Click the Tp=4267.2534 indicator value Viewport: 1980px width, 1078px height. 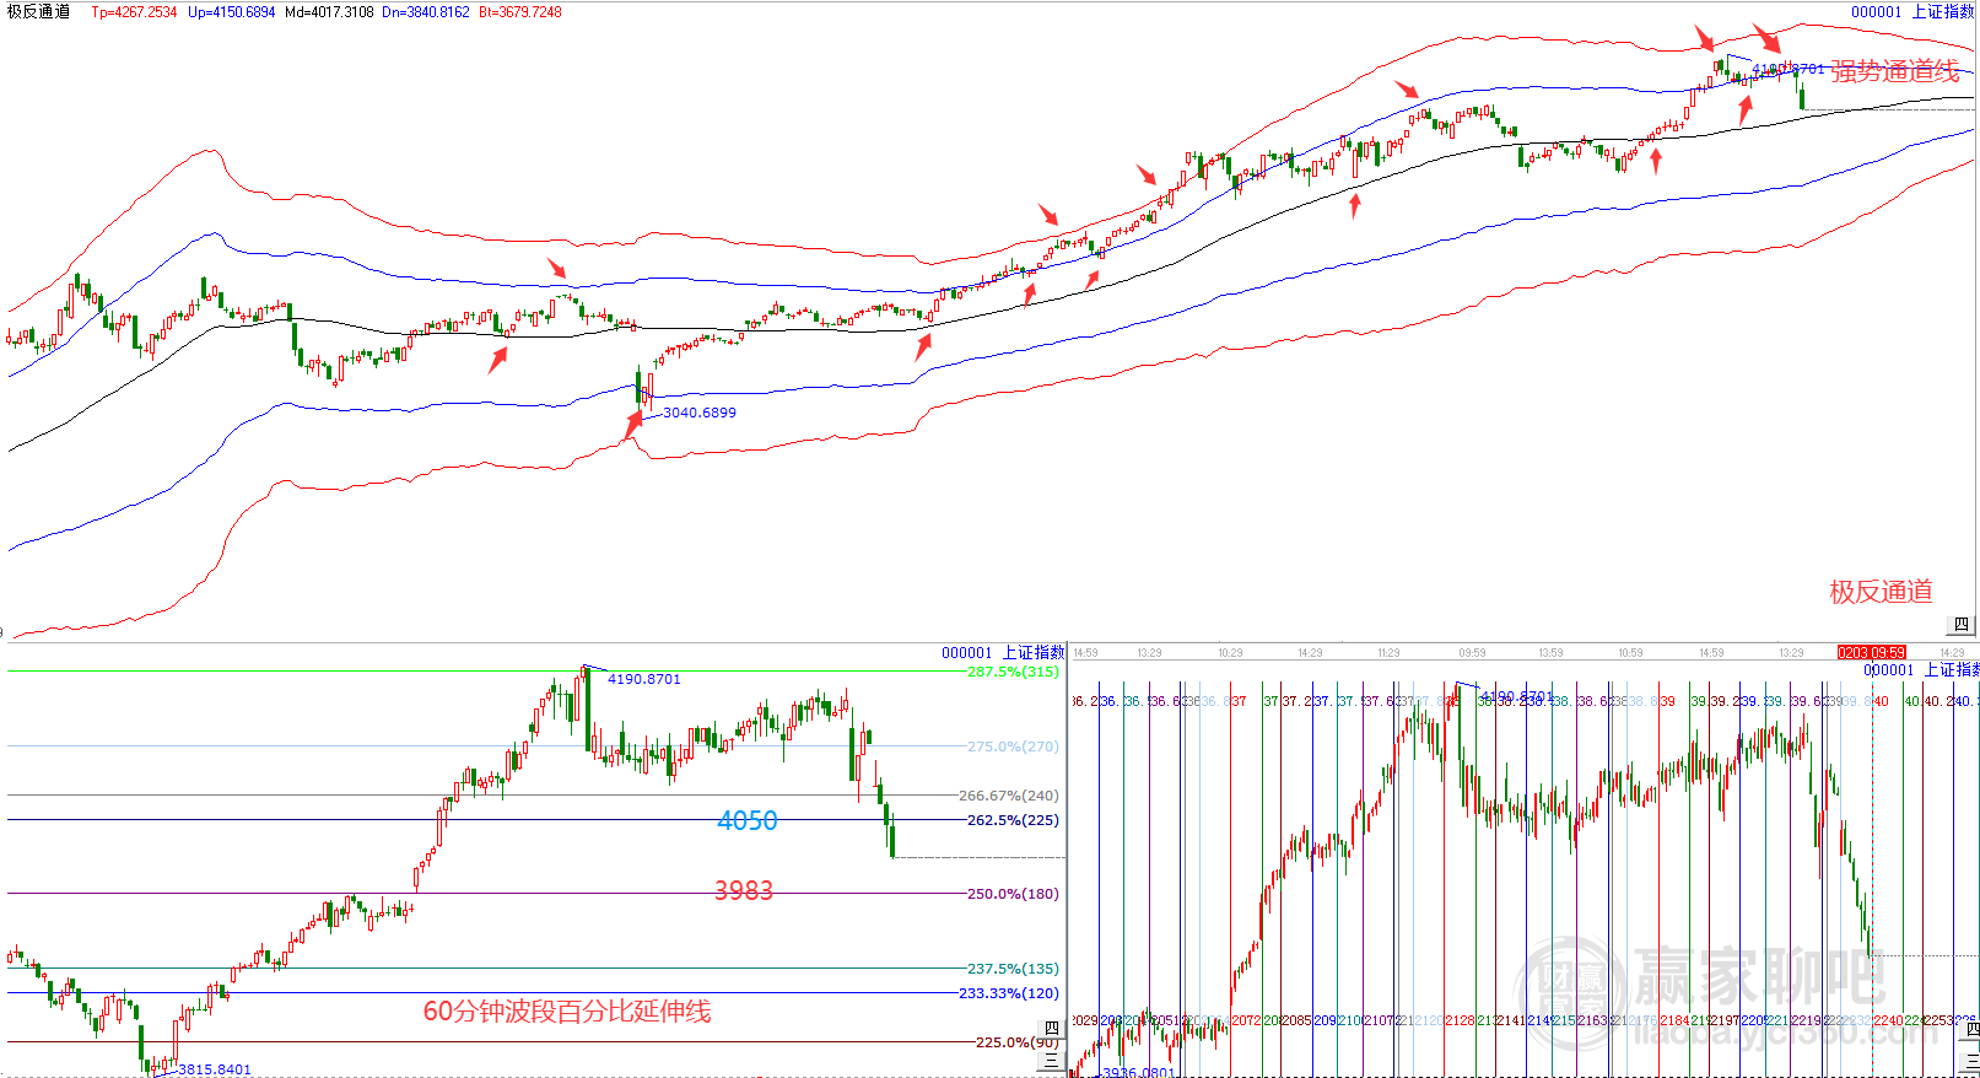click(x=134, y=12)
